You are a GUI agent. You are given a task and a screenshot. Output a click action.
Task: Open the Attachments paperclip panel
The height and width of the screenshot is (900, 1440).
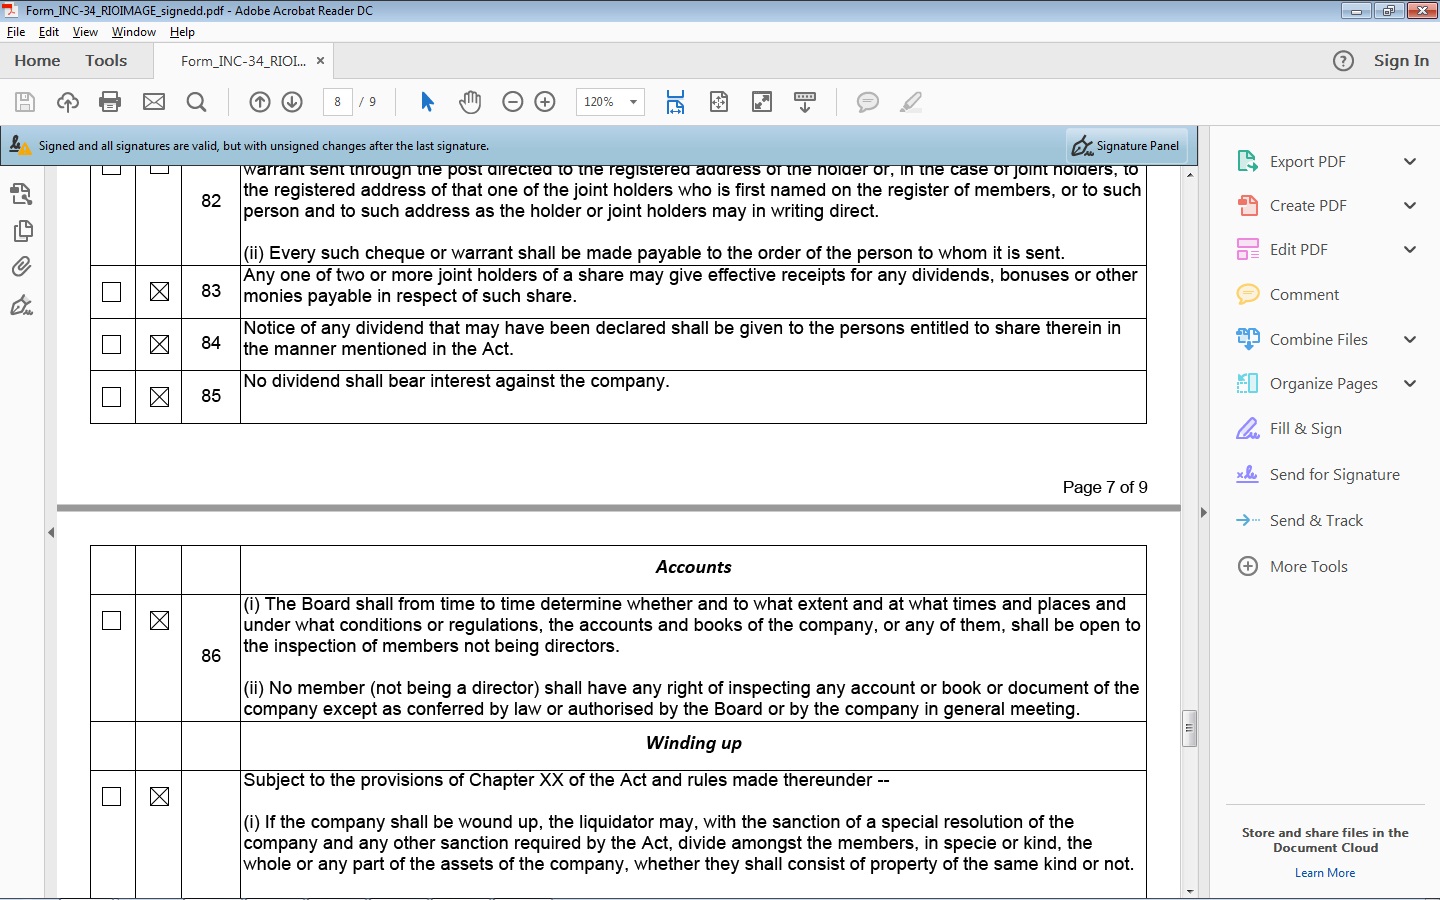[x=22, y=266]
